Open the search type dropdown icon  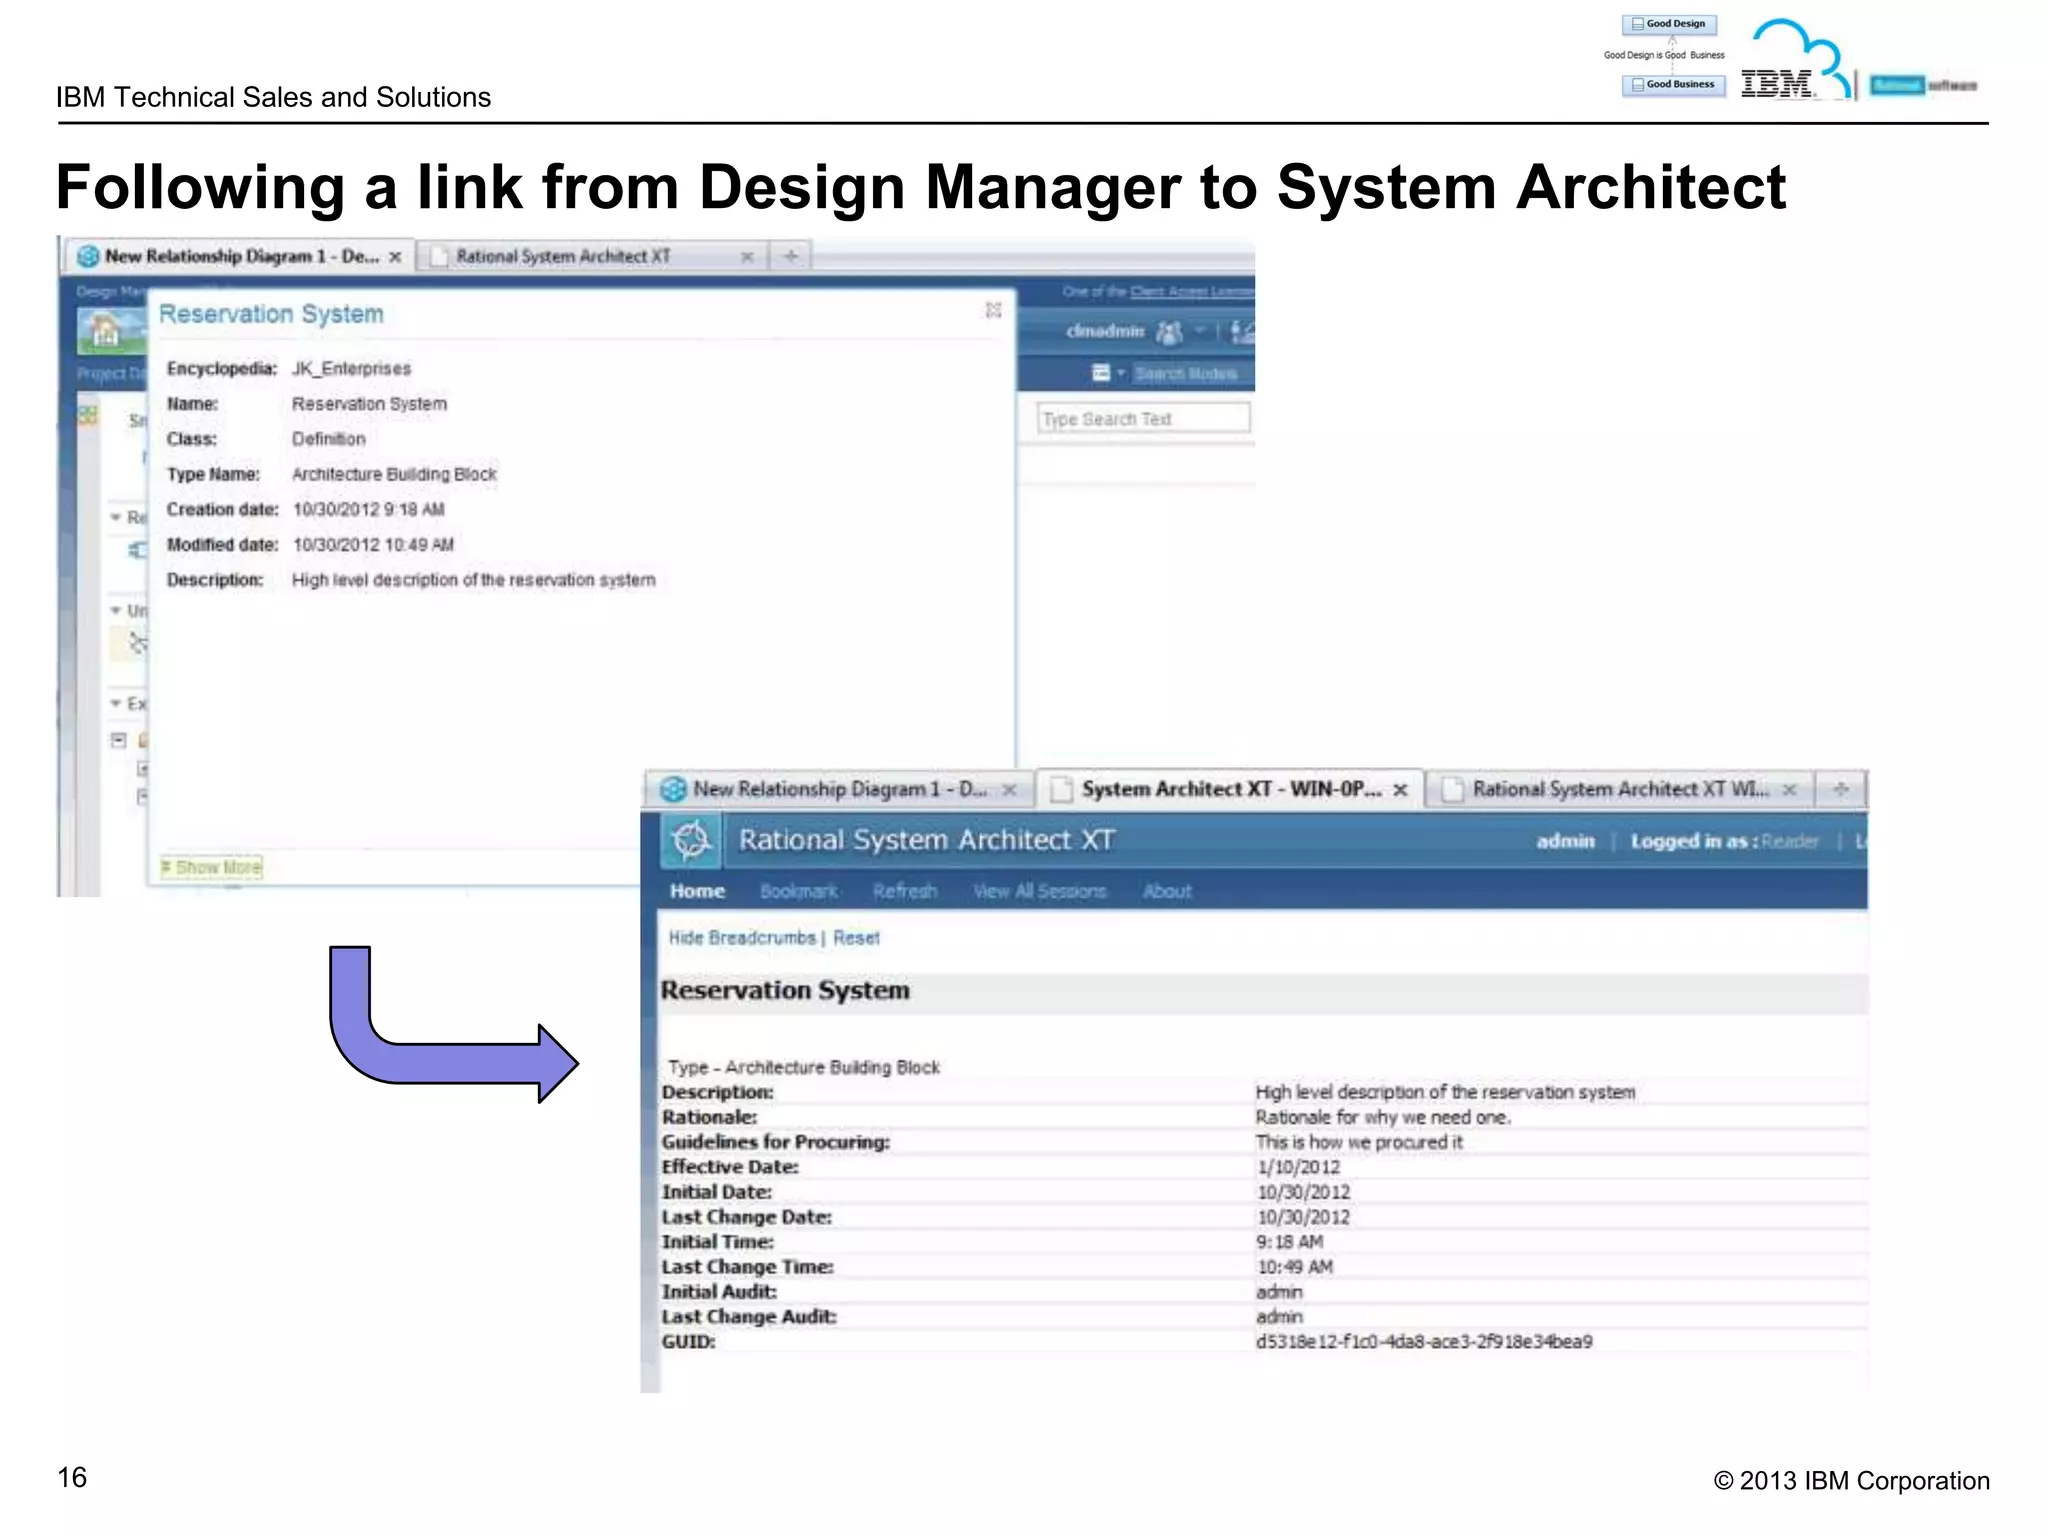[x=1107, y=373]
